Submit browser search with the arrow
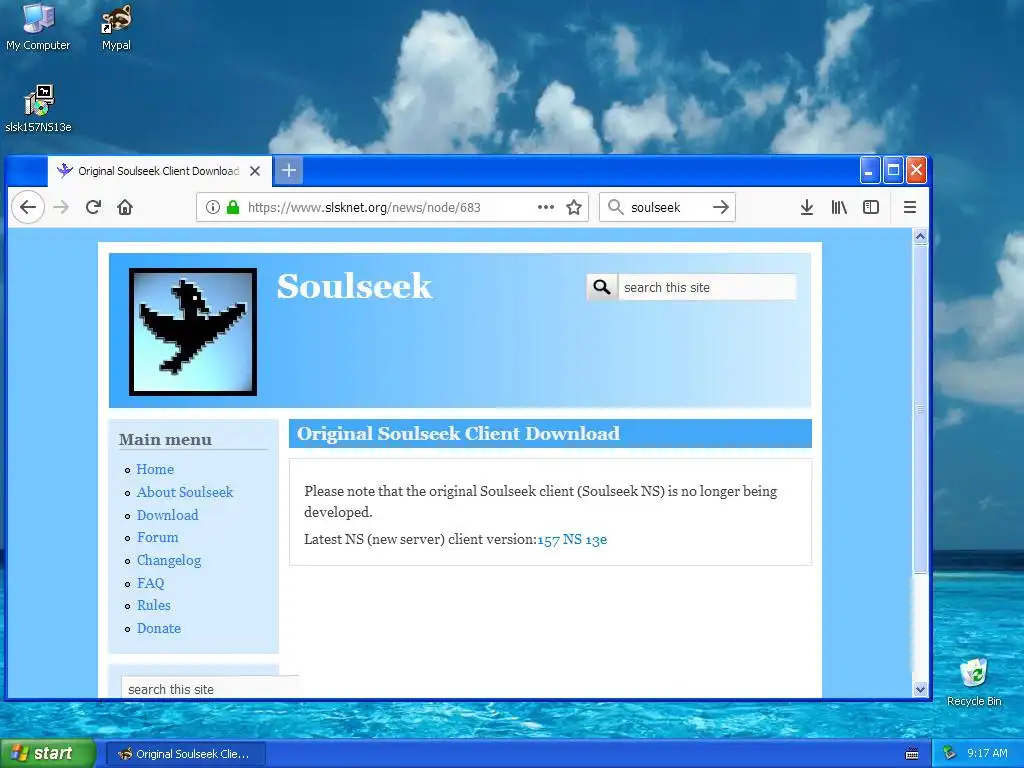Viewport: 1024px width, 768px height. (x=720, y=207)
